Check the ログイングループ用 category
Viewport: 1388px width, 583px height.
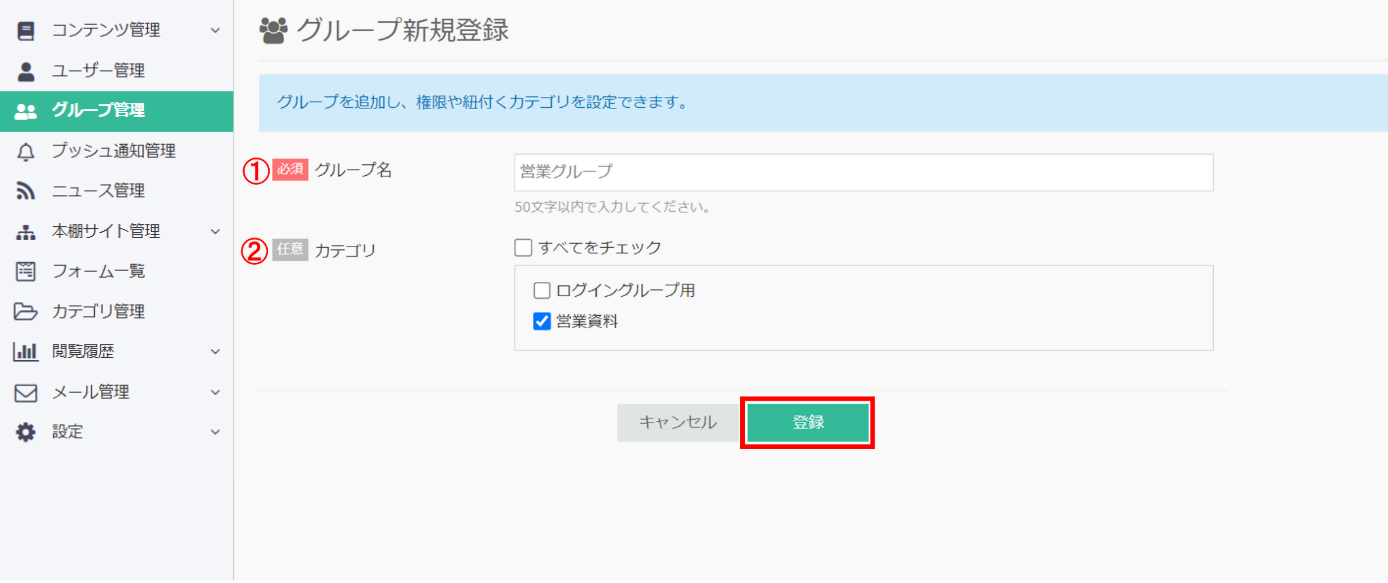(x=542, y=290)
